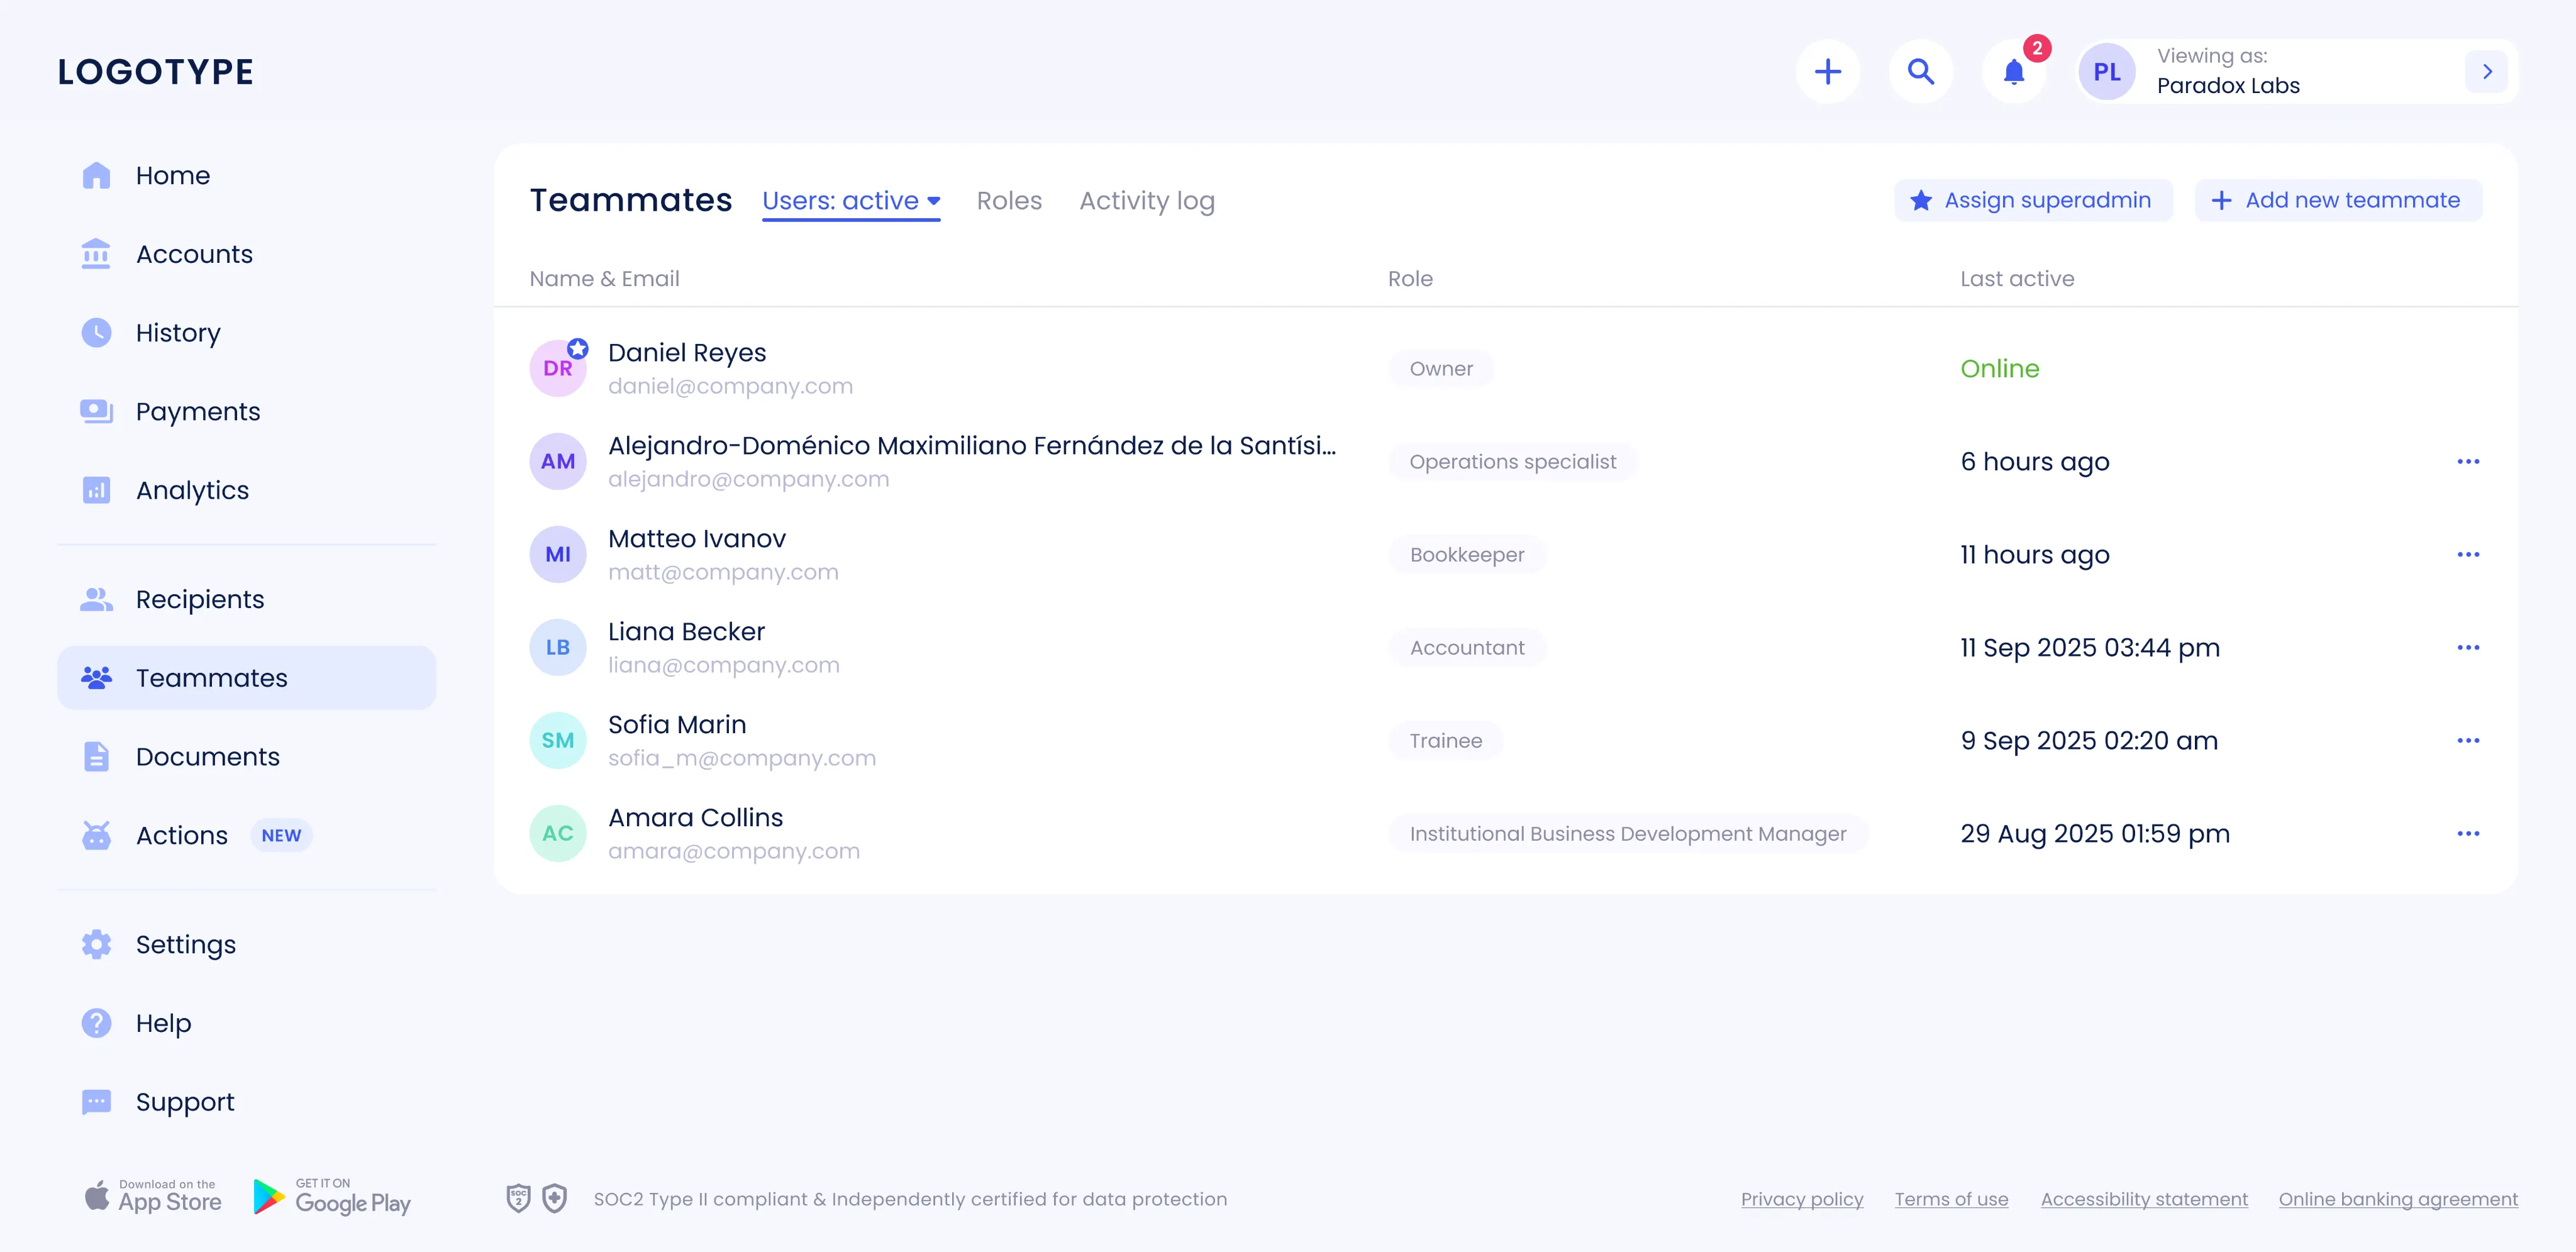The image size is (2576, 1252).
Task: Click Assign superadmin button
Action: click(2033, 200)
